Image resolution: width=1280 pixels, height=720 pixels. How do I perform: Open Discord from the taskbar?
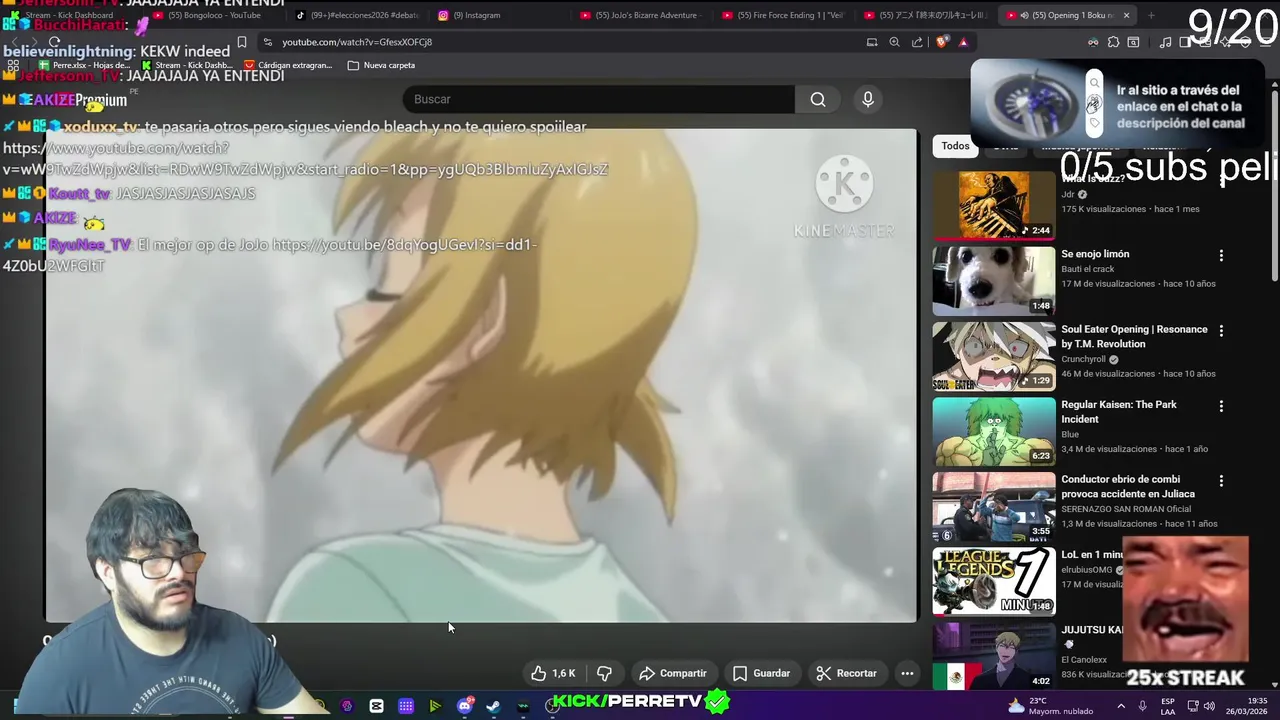(464, 706)
